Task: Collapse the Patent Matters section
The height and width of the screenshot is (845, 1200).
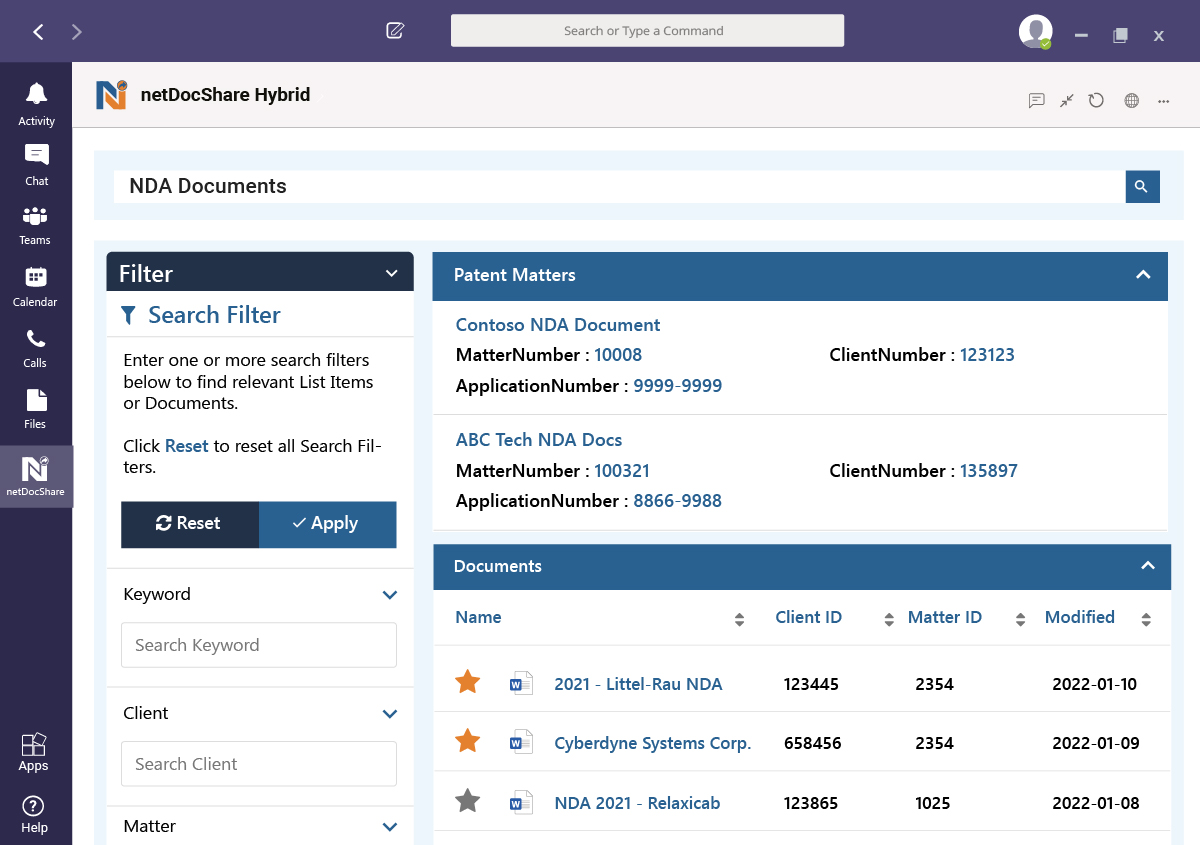Action: pos(1143,275)
